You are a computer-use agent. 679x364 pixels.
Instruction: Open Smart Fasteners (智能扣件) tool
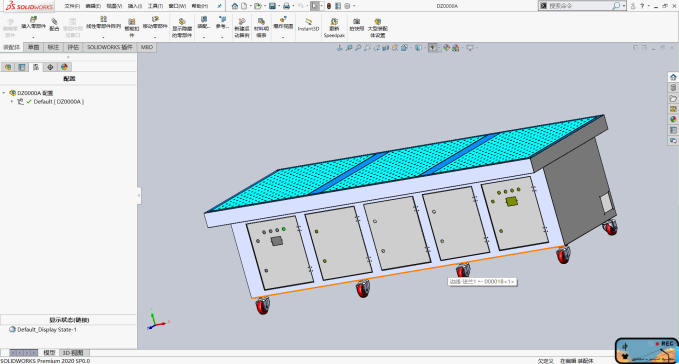[132, 27]
